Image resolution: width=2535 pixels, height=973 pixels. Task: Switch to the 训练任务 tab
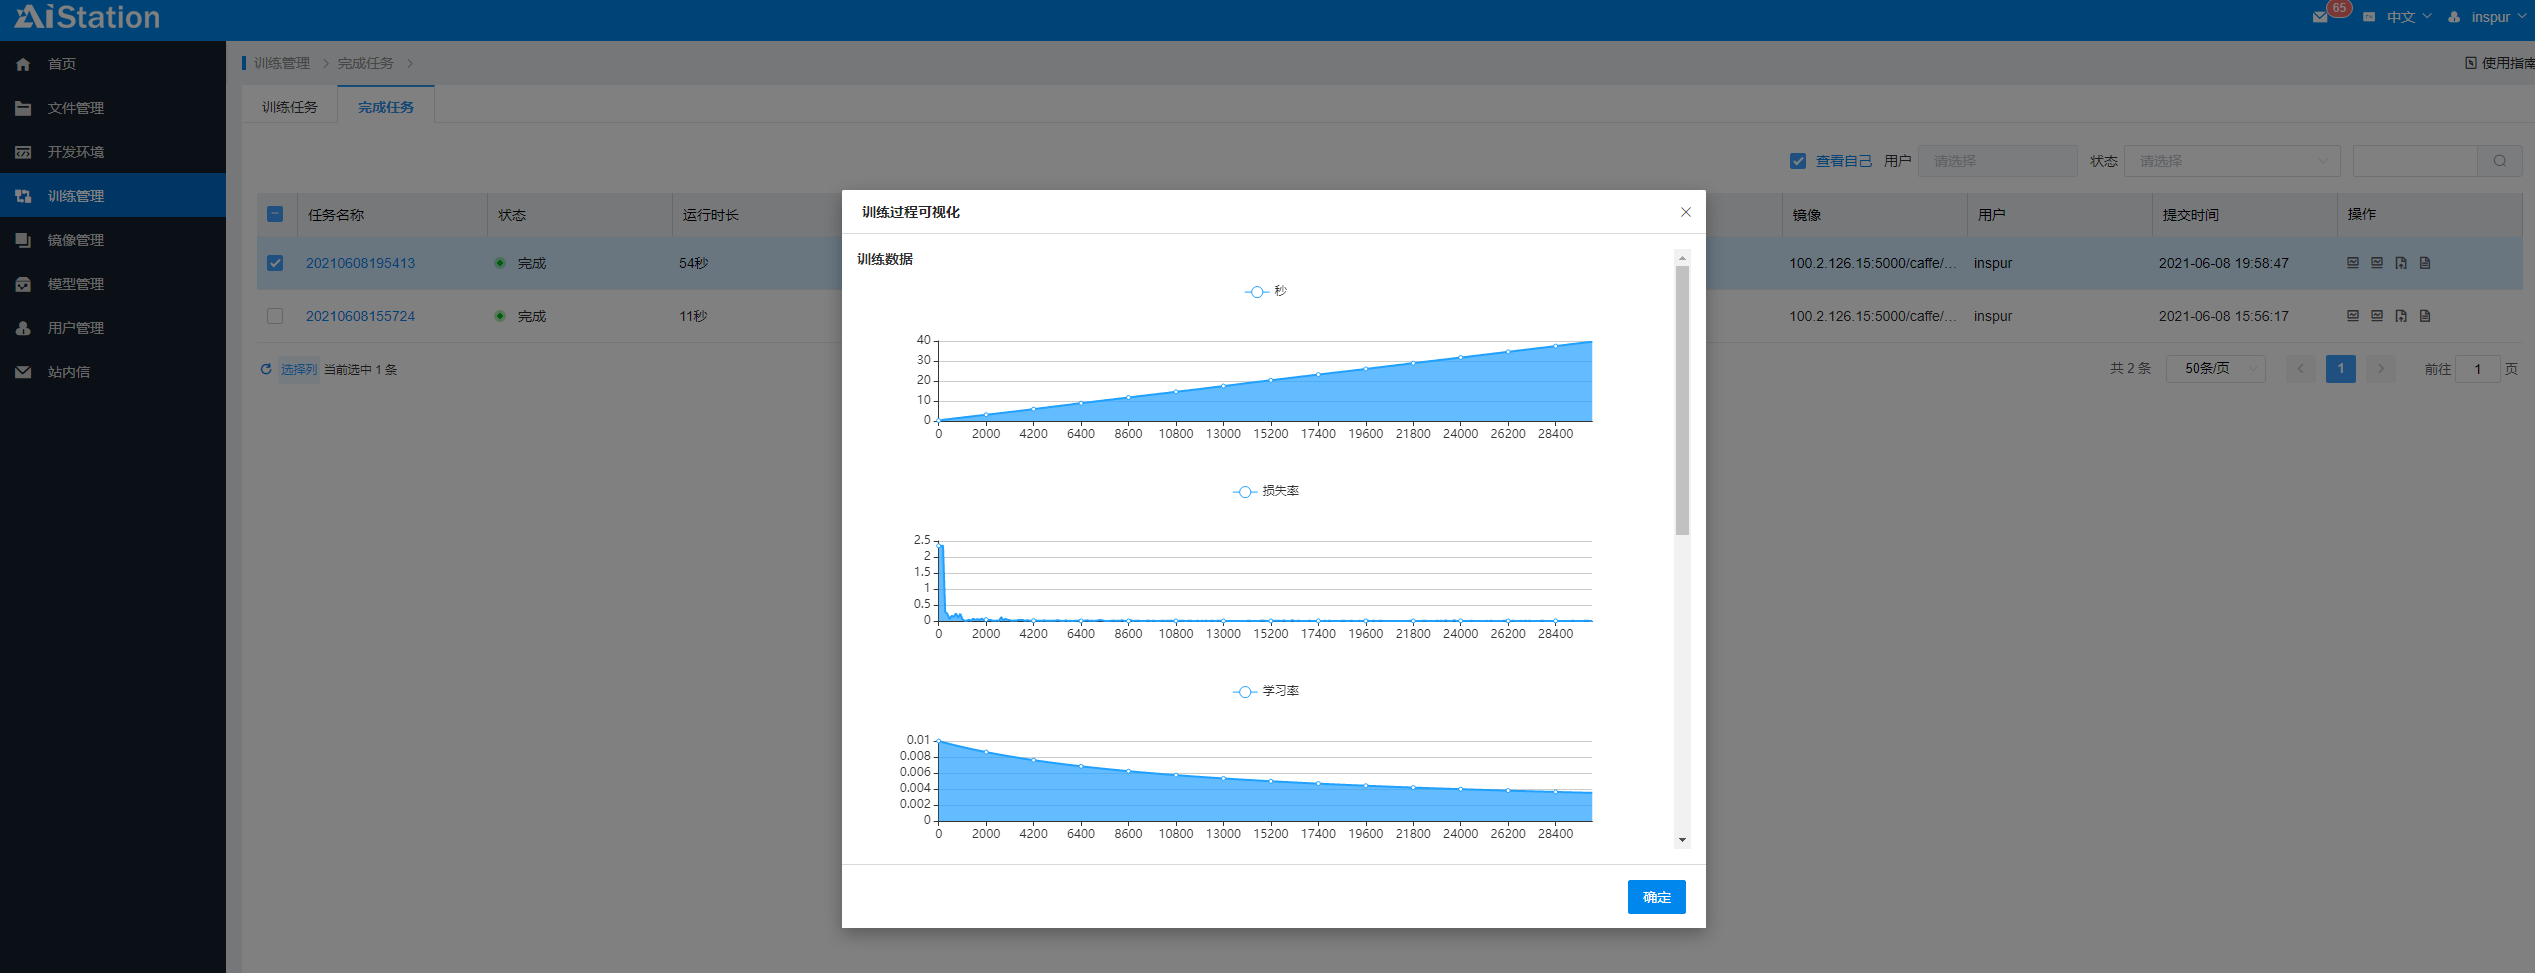(290, 107)
